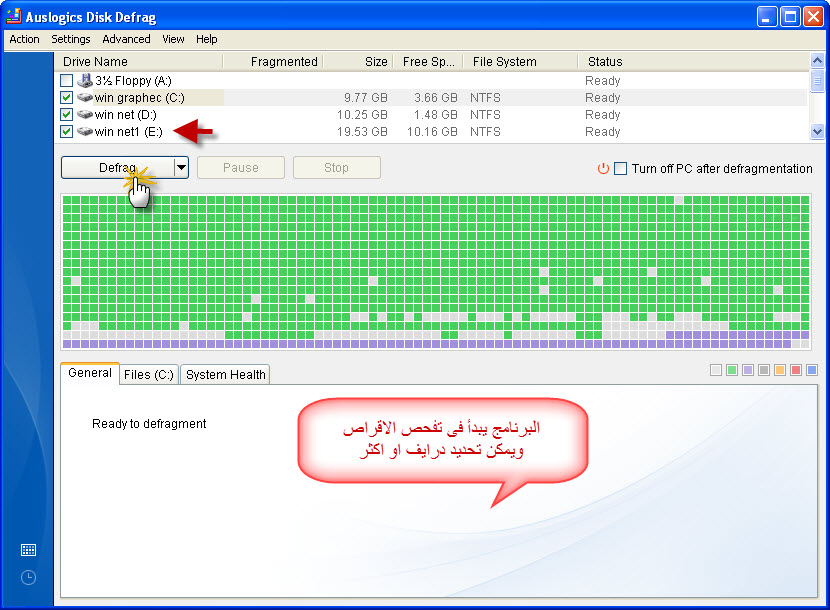The height and width of the screenshot is (610, 830).
Task: Click the green legend color swatch
Action: (x=732, y=370)
